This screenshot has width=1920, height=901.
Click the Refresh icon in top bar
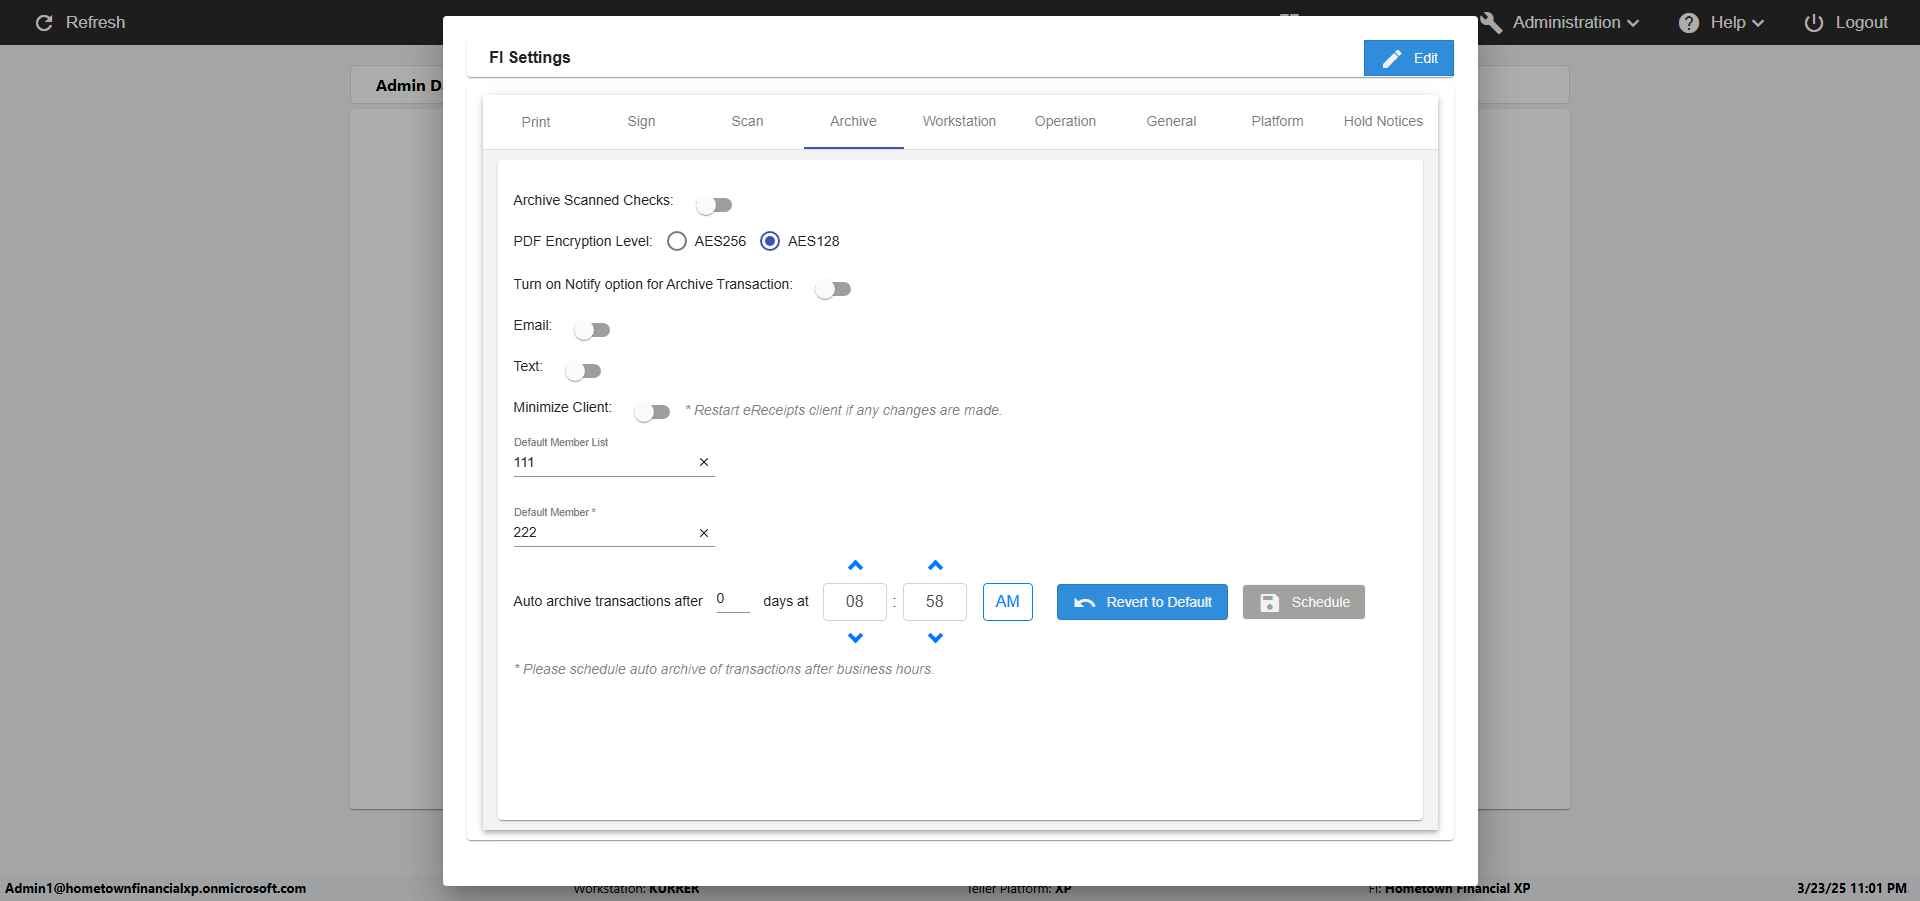44,22
